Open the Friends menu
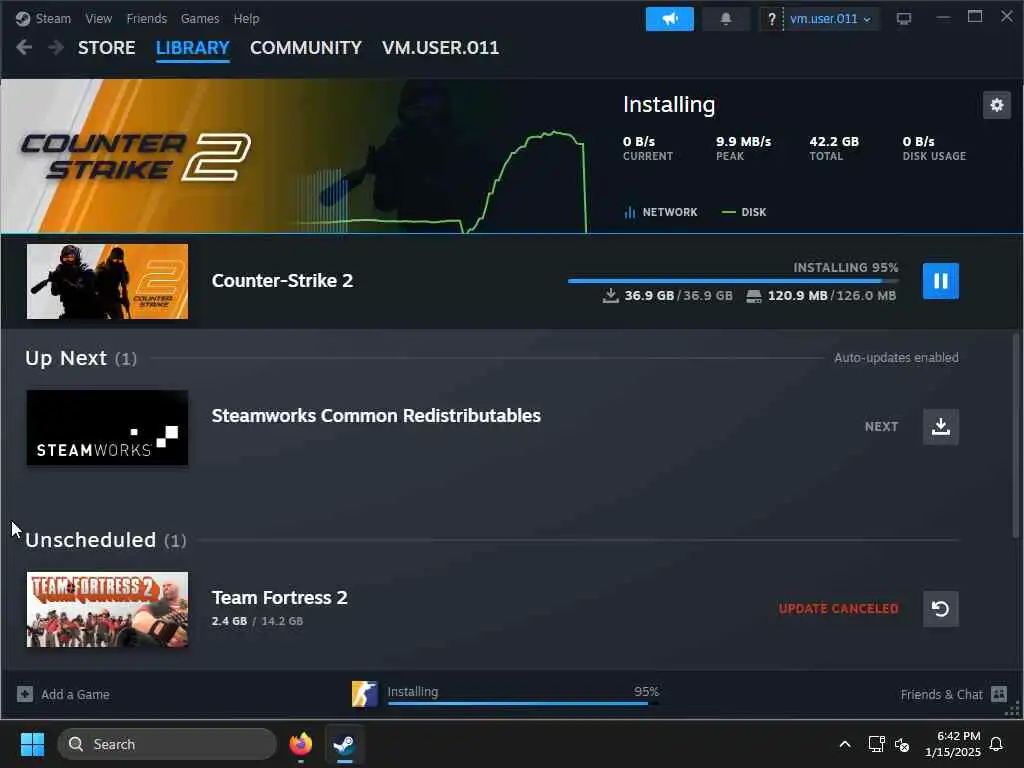This screenshot has width=1024, height=768. (146, 18)
